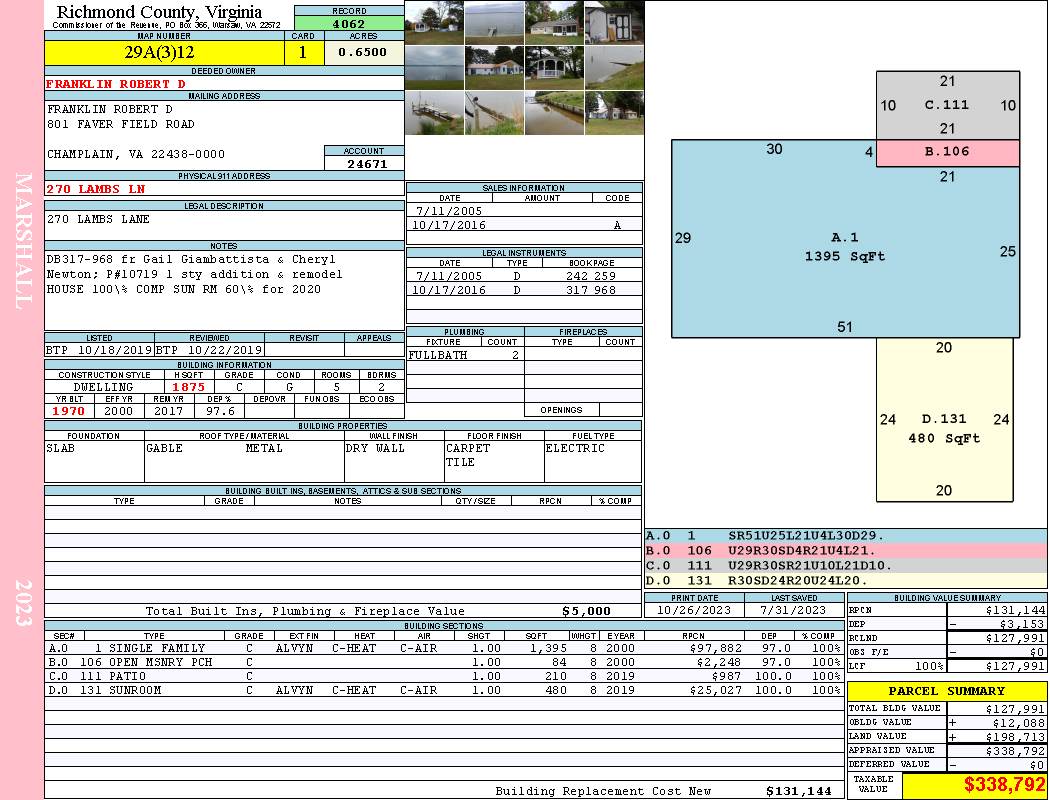
Task: Select gray patio section C.111 in sketch
Action: click(x=947, y=105)
